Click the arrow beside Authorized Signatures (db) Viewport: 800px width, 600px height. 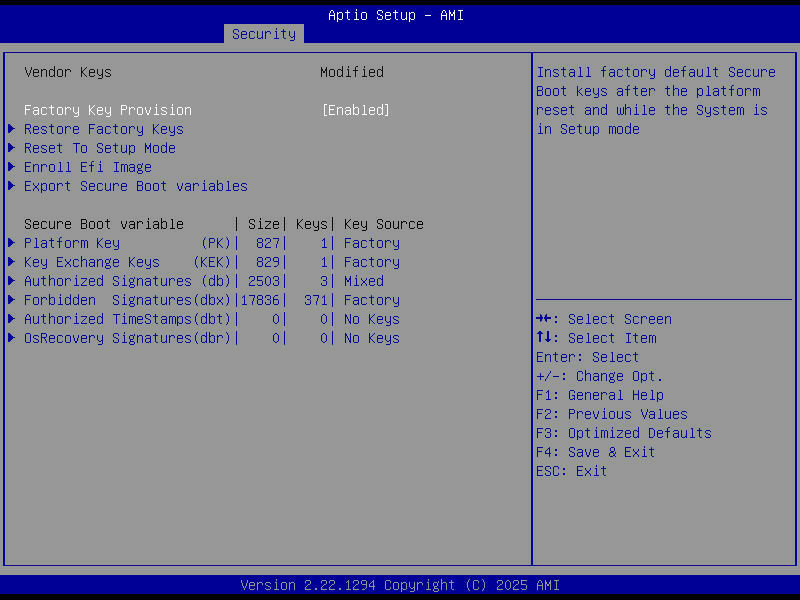(11, 280)
